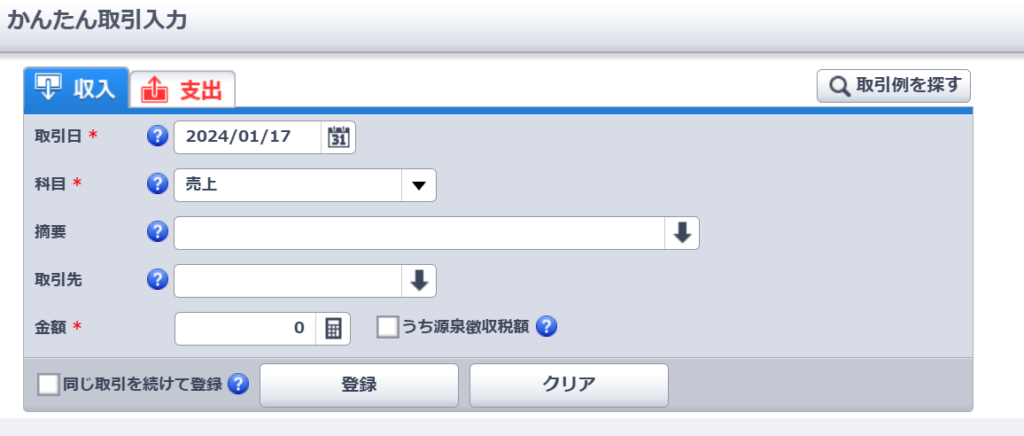Enable the うち源泉徴収税額 checkbox
The width and height of the screenshot is (1024, 436).
pyautogui.click(x=388, y=327)
